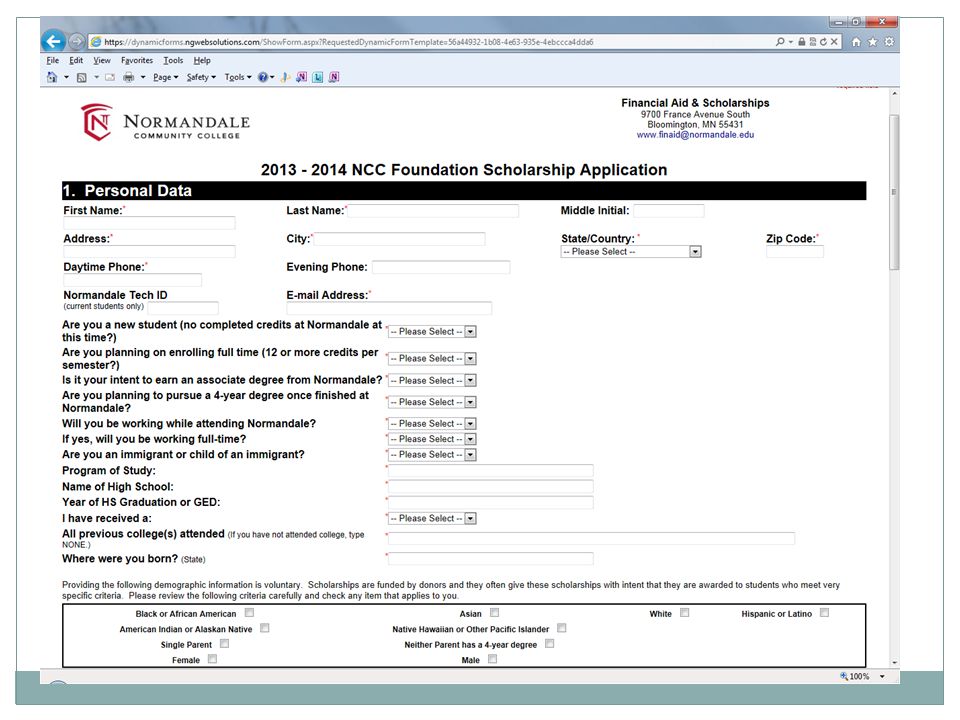Image resolution: width=960 pixels, height=720 pixels.
Task: Open the Page command bar menu
Action: coord(165,77)
